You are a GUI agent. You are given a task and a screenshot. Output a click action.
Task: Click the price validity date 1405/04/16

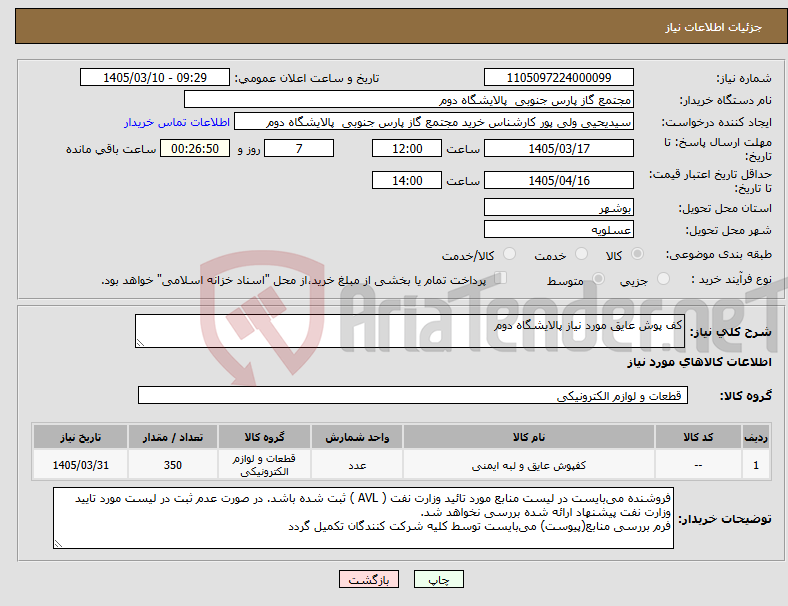point(558,180)
